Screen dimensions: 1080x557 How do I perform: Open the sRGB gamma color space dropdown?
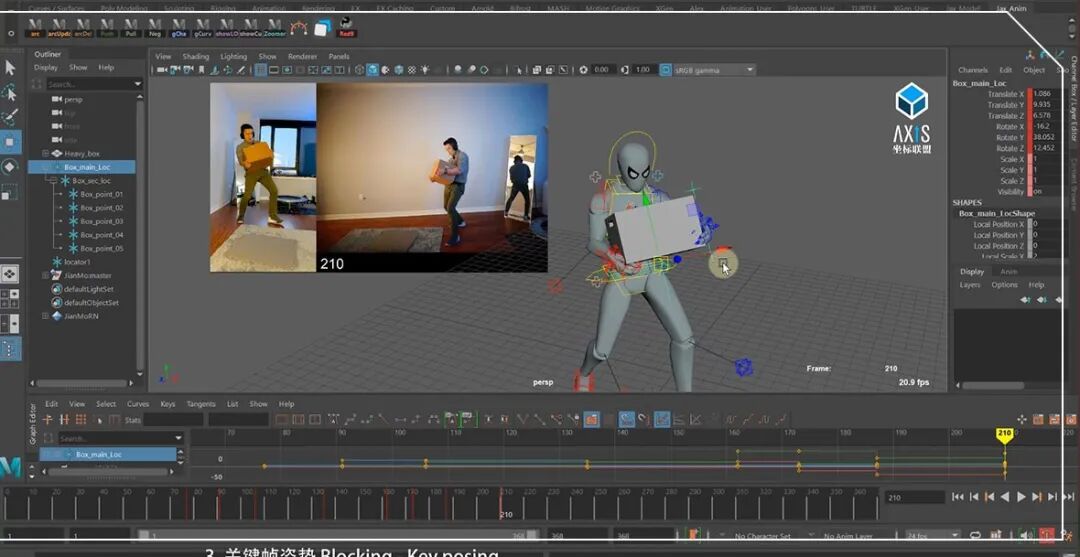click(713, 70)
